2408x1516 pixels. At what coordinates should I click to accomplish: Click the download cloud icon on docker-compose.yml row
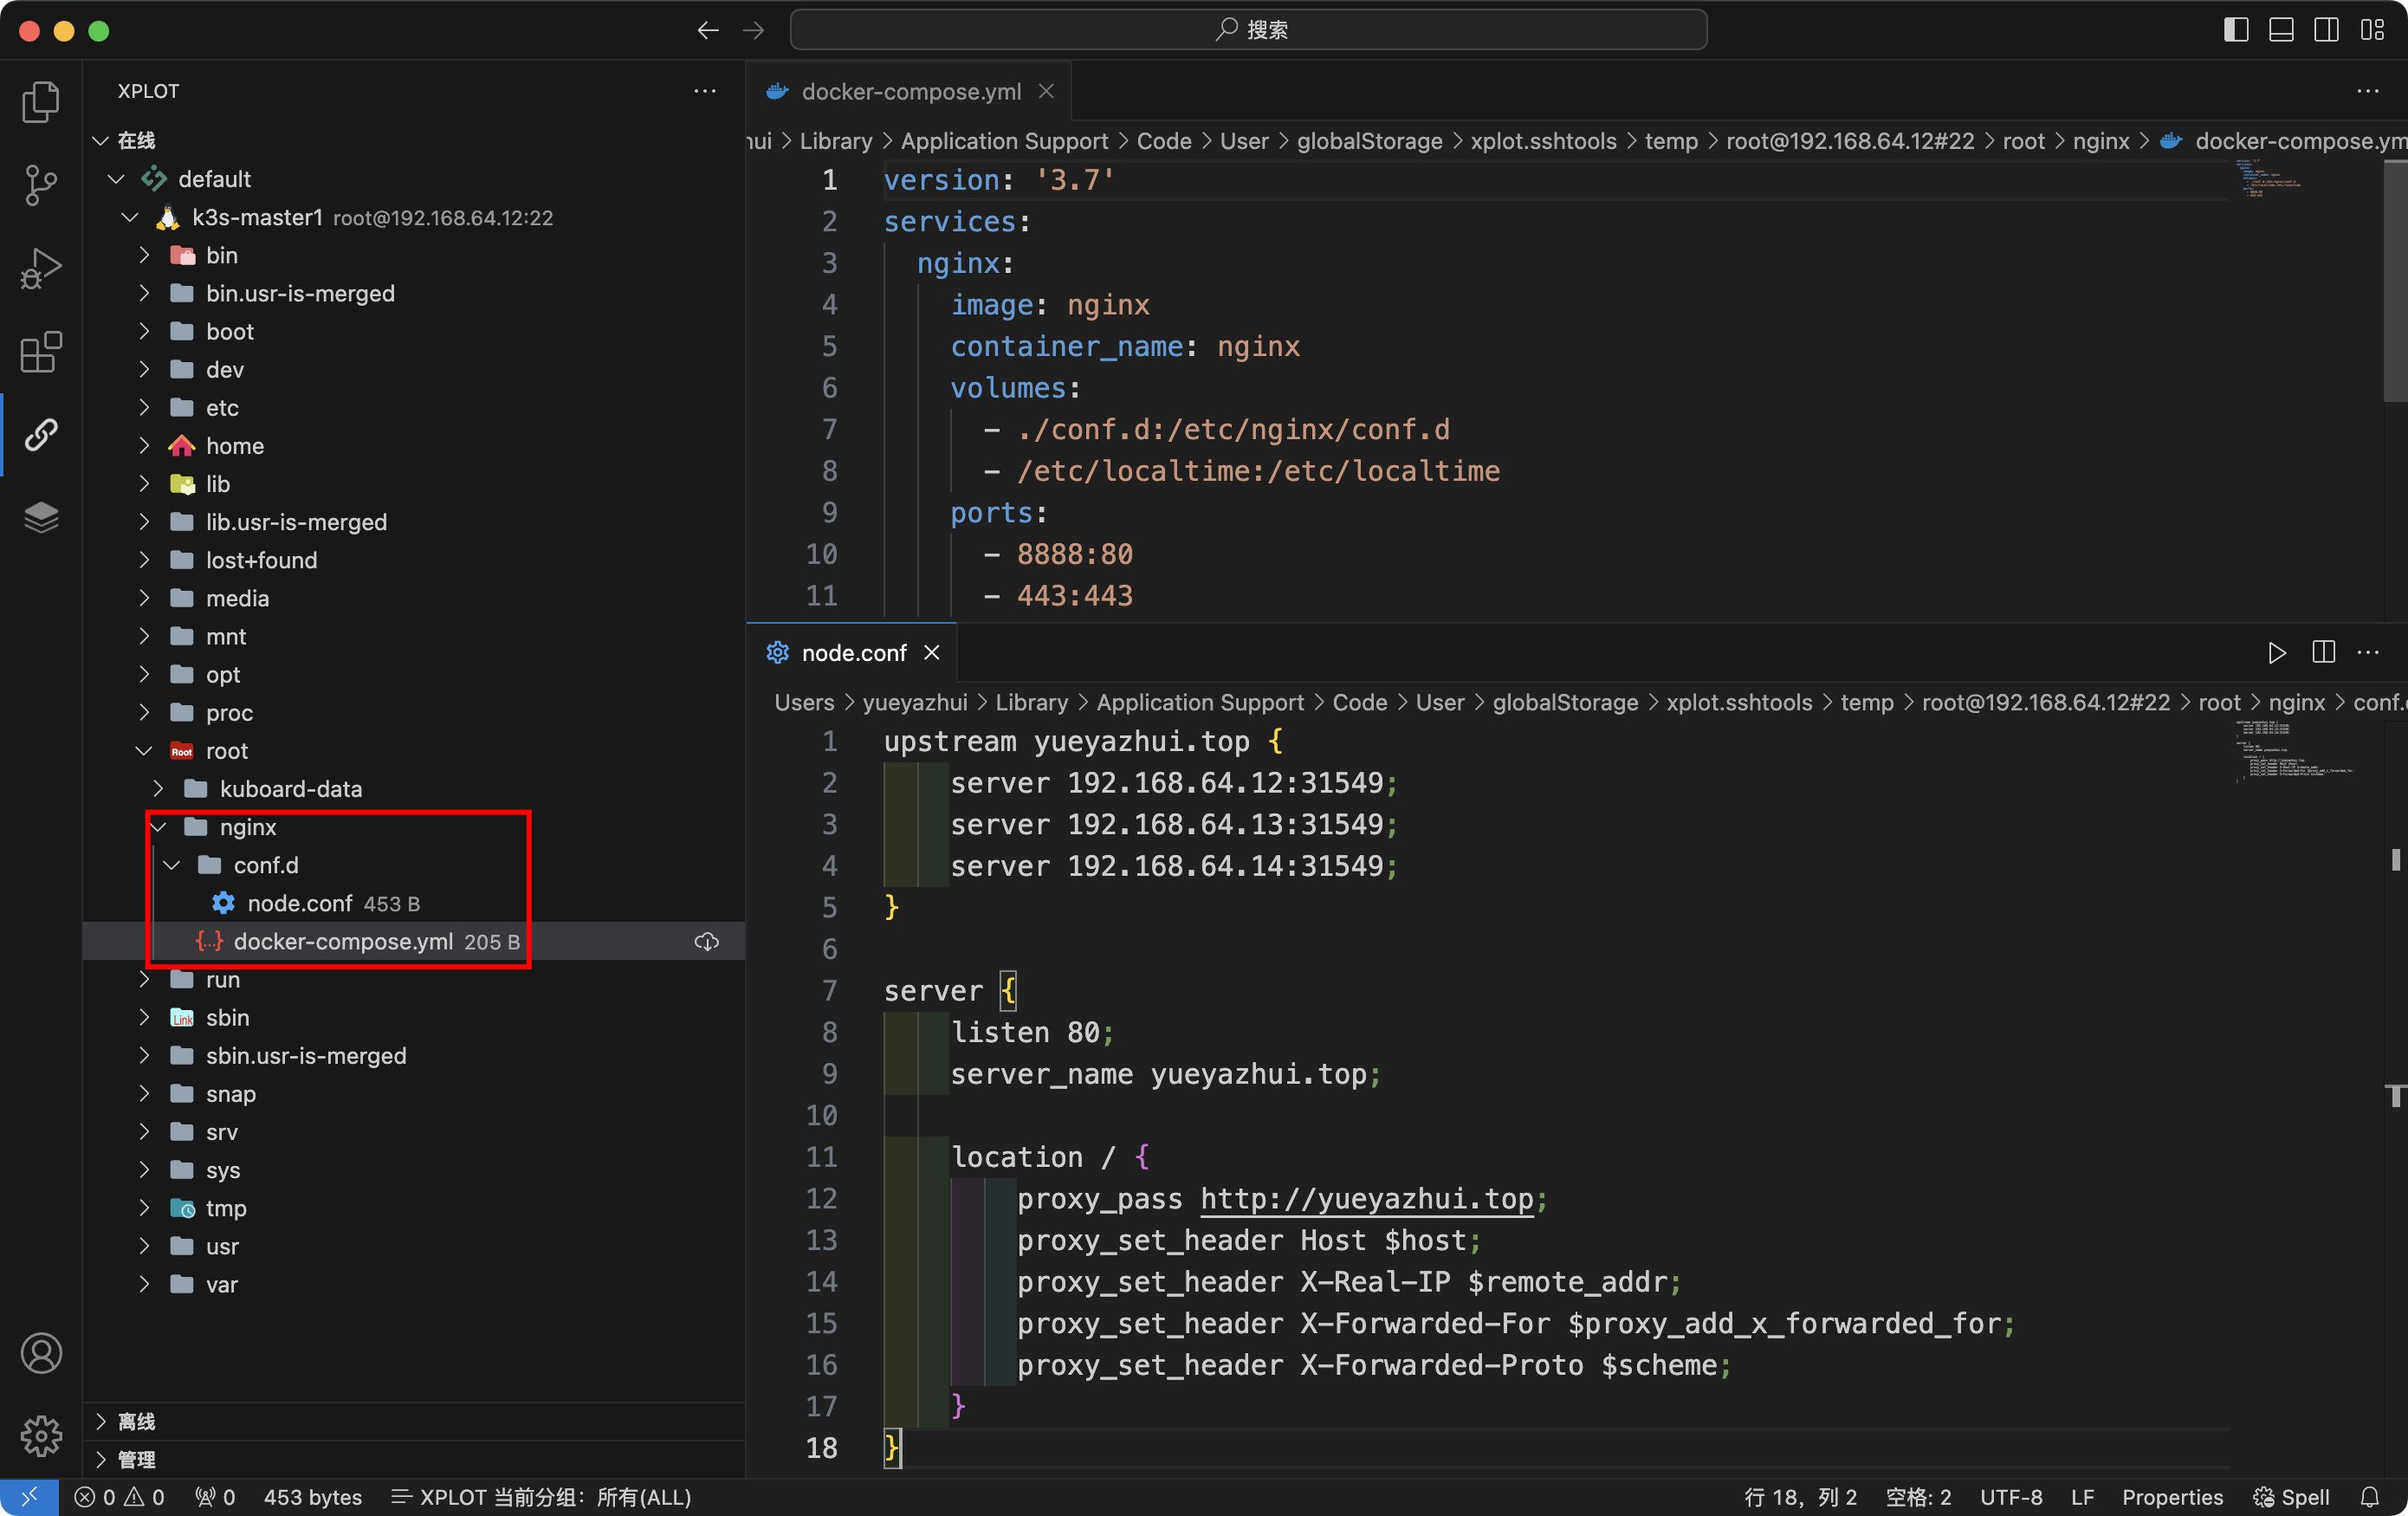tap(707, 941)
